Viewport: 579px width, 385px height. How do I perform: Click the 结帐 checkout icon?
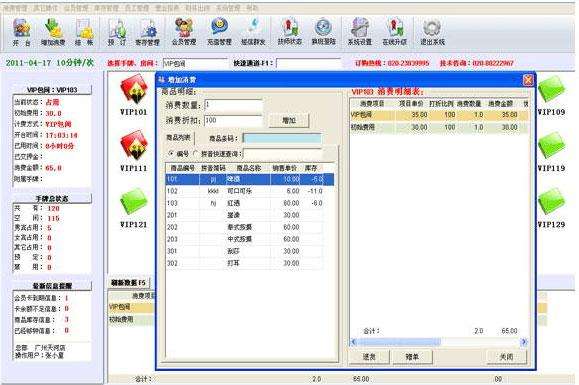pos(84,32)
